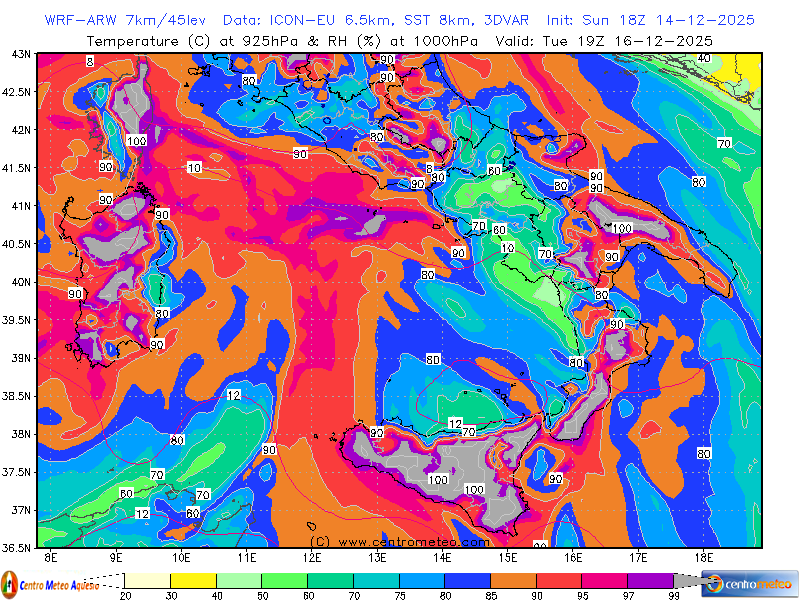
Task: Click the Temperature and RH title line
Action: coord(400,41)
